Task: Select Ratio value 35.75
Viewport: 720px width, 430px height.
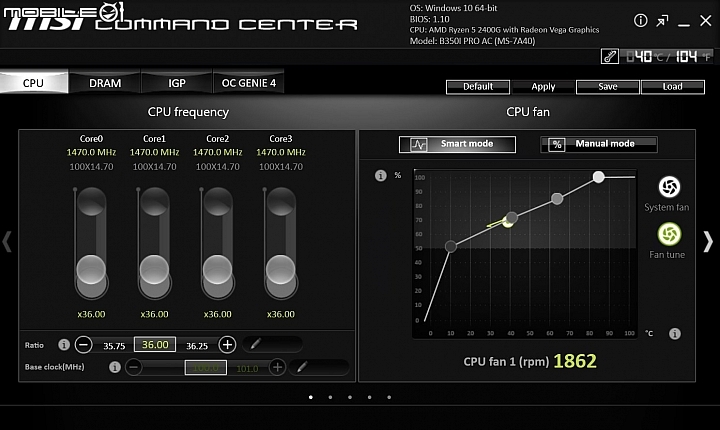Action: coord(114,346)
